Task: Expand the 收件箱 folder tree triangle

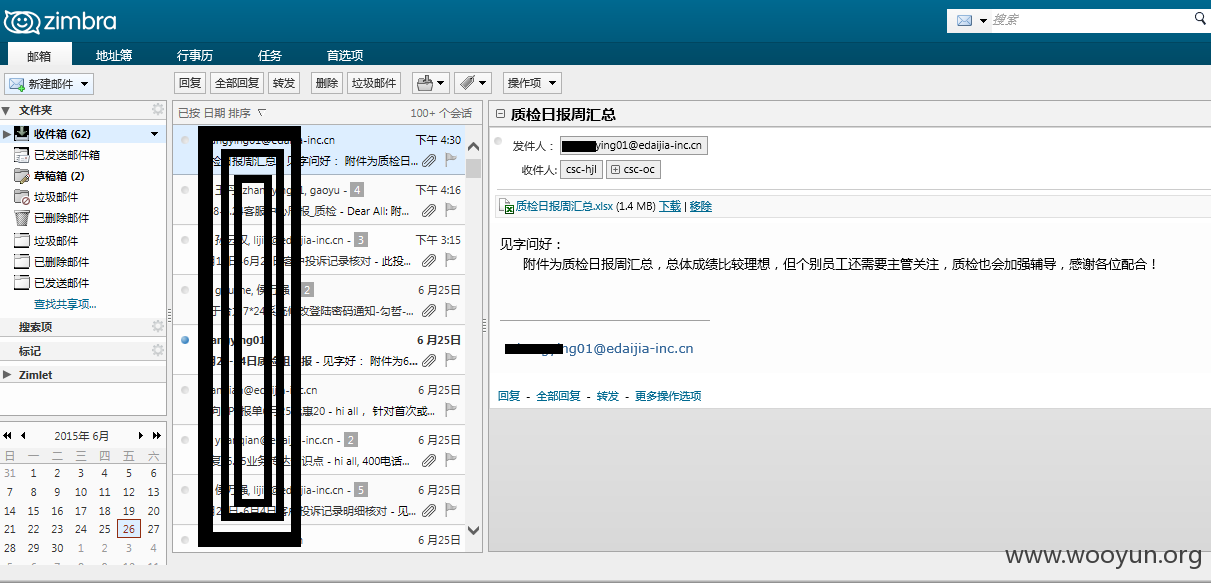Action: [x=7, y=133]
